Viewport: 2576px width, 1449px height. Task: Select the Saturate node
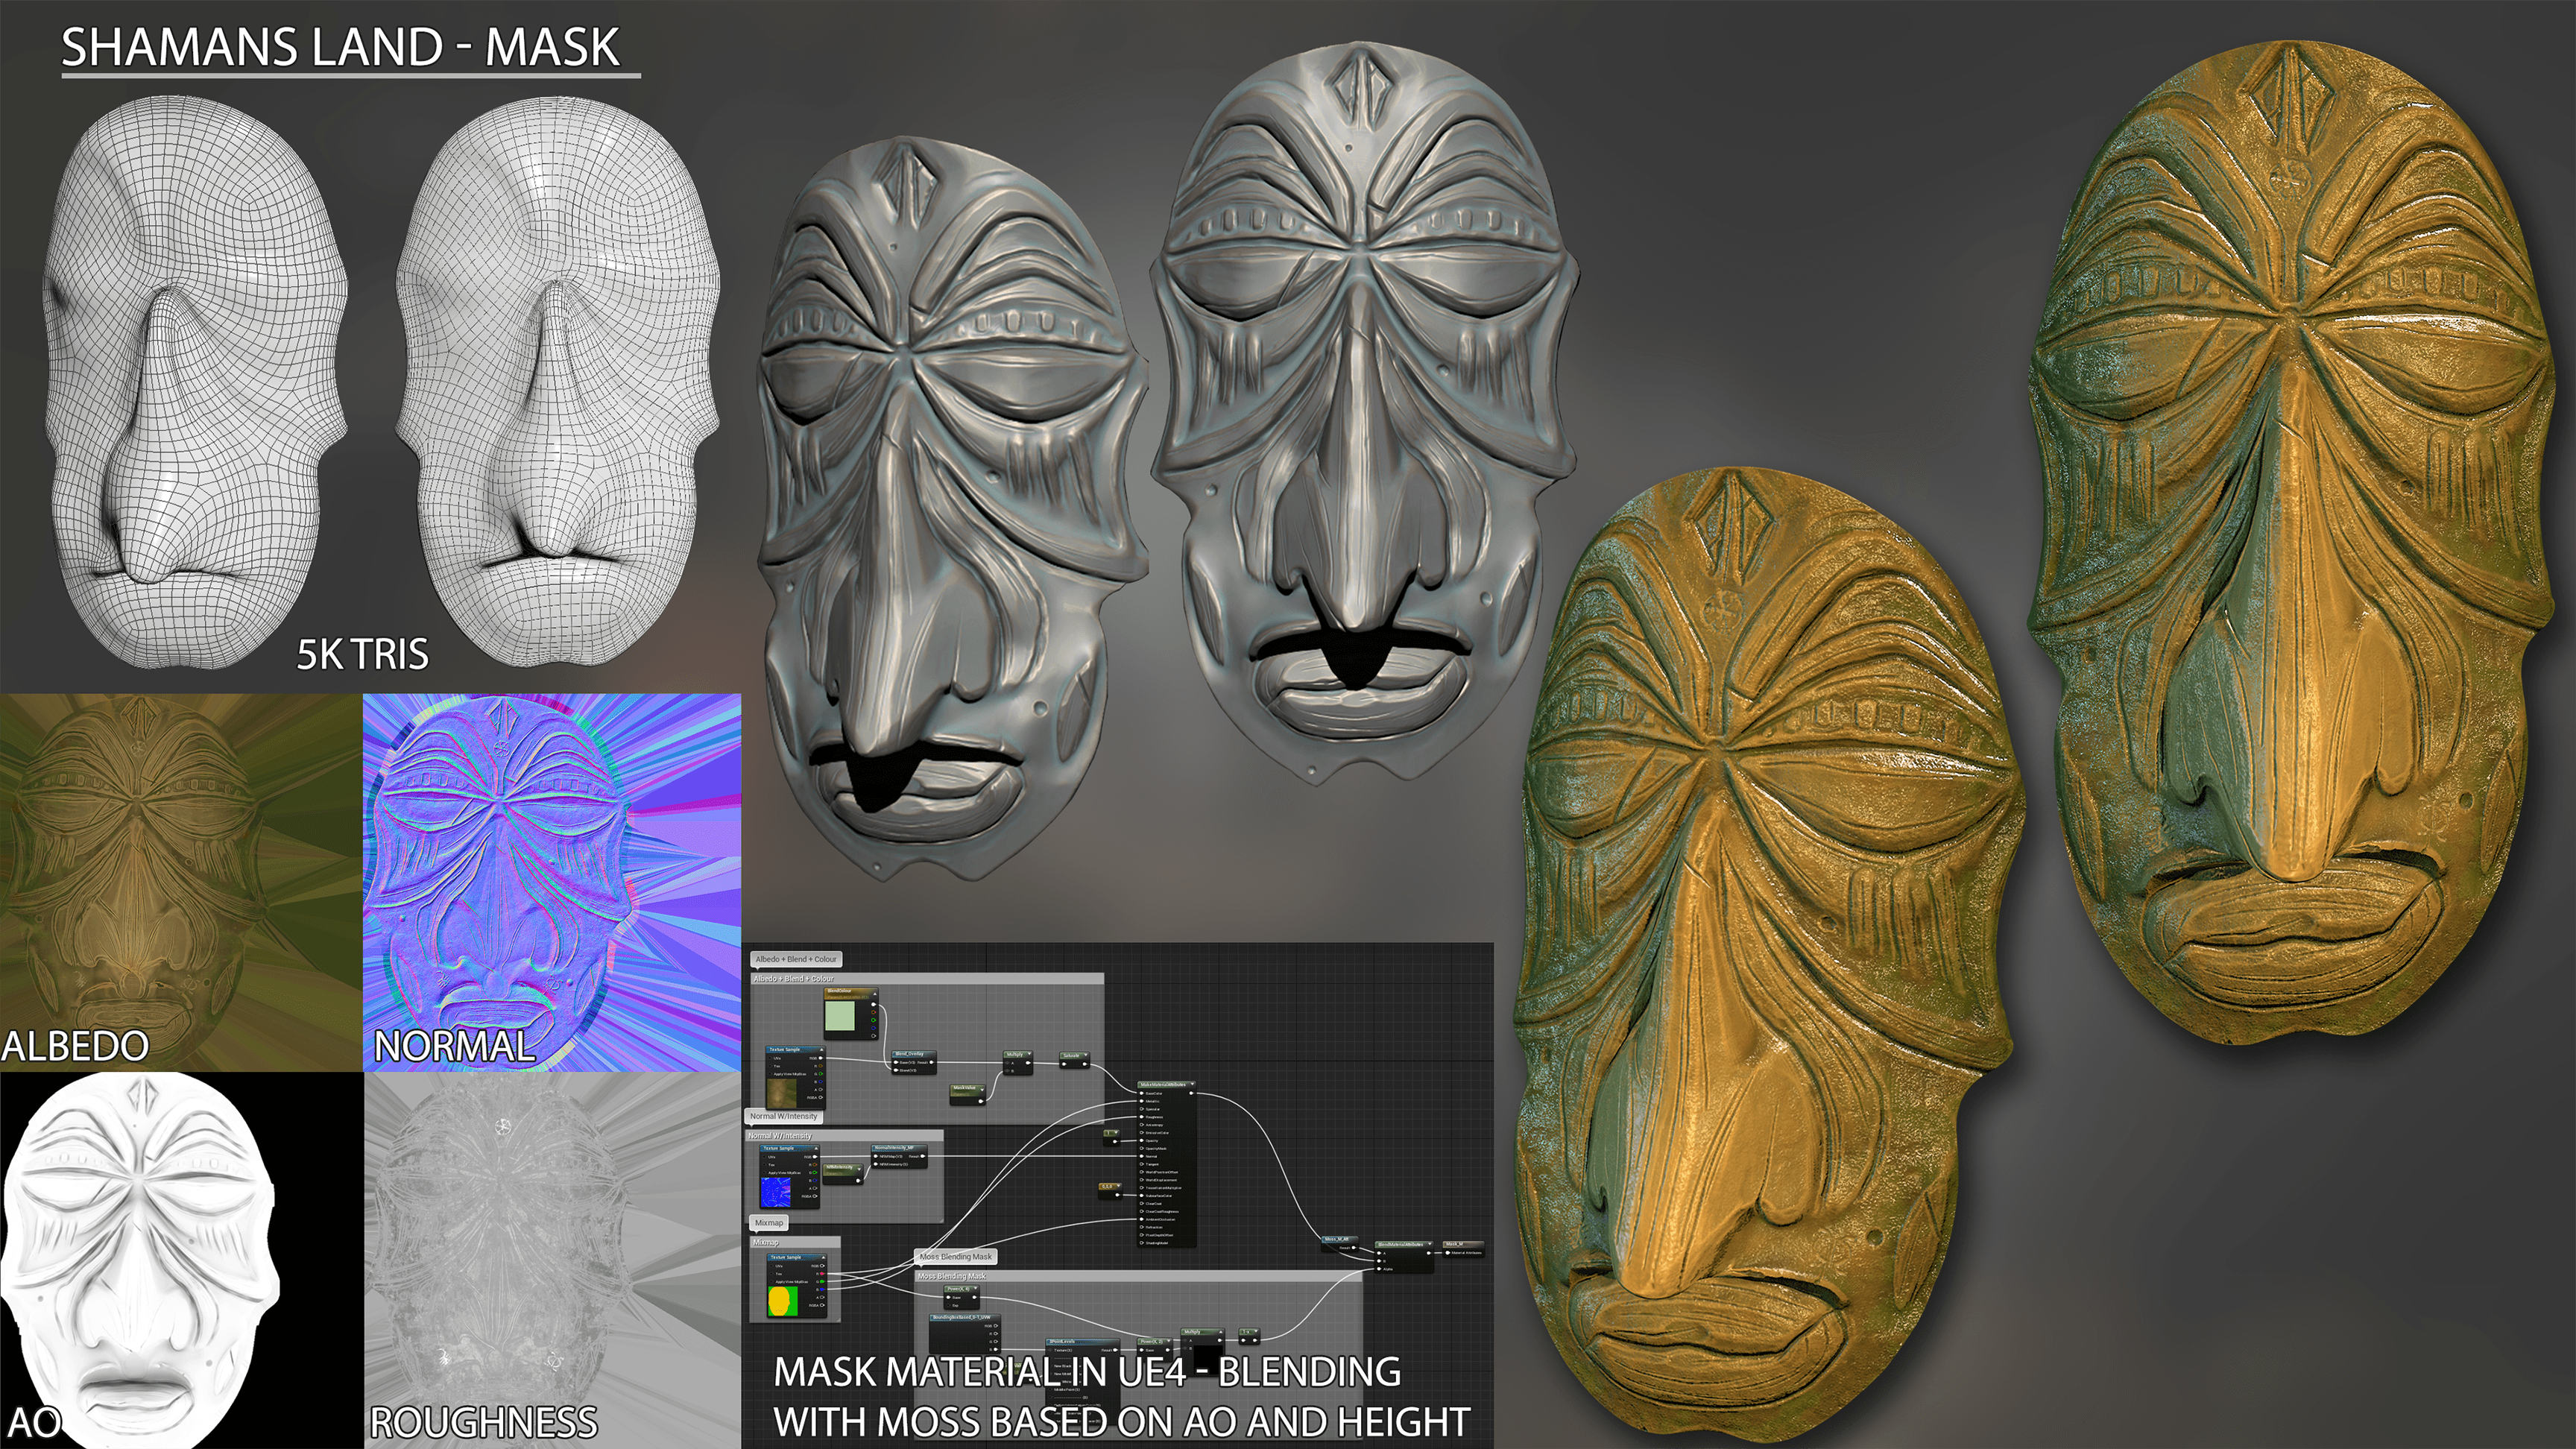click(1072, 1056)
